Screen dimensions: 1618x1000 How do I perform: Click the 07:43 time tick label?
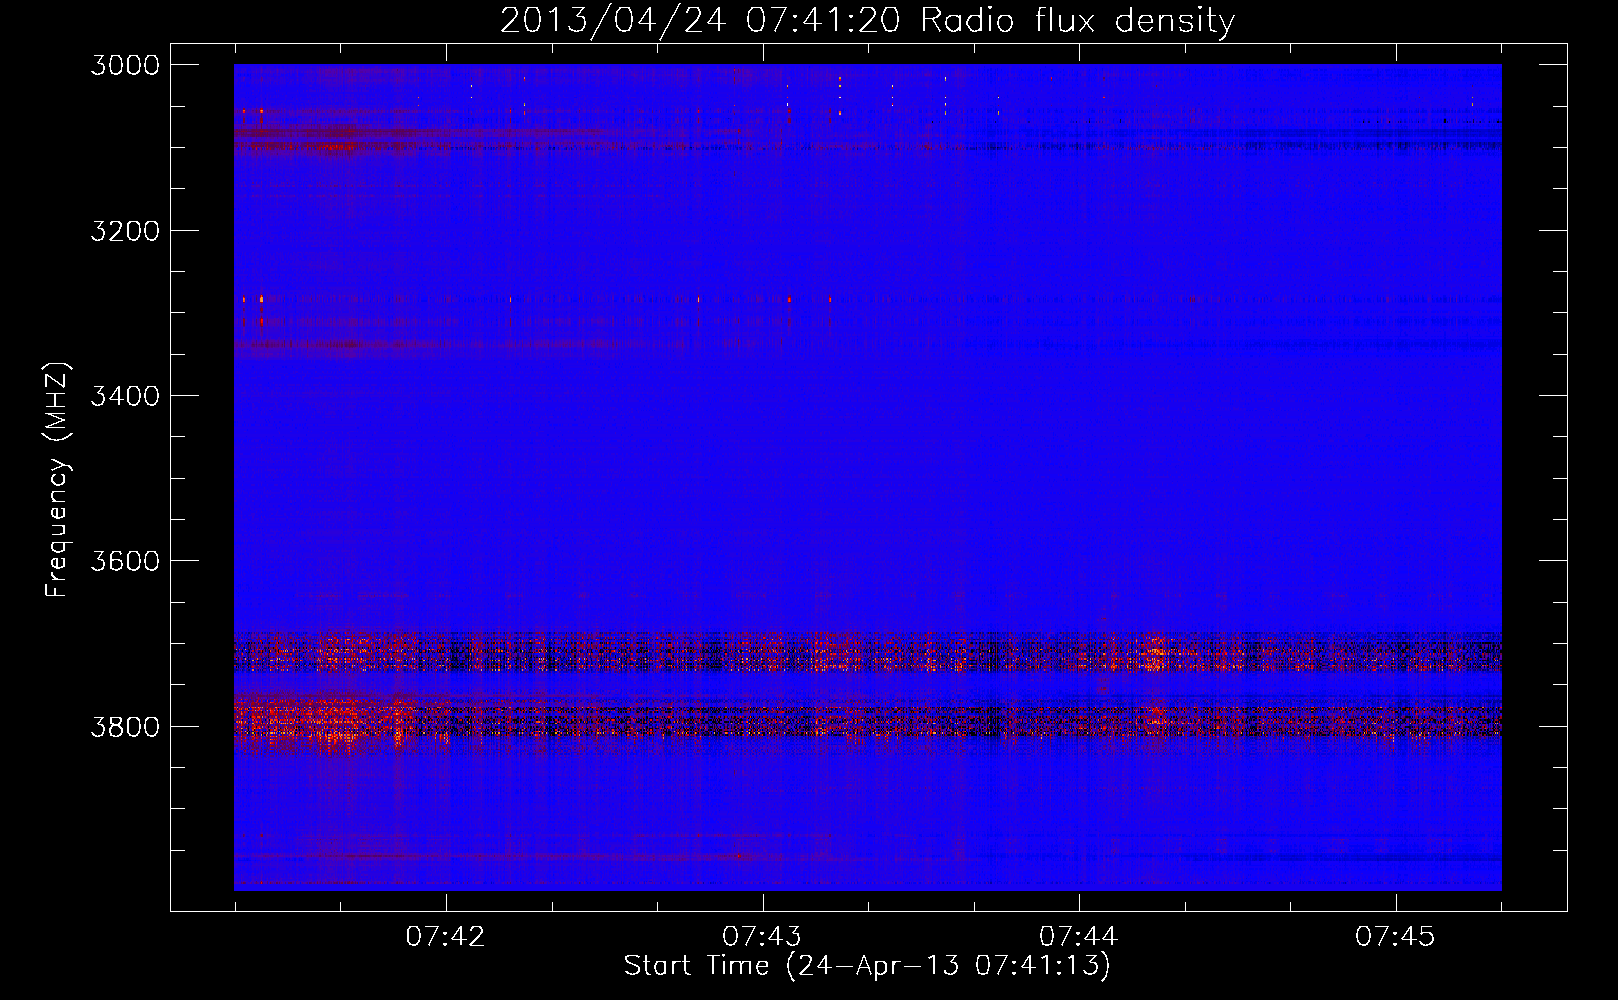click(x=762, y=937)
